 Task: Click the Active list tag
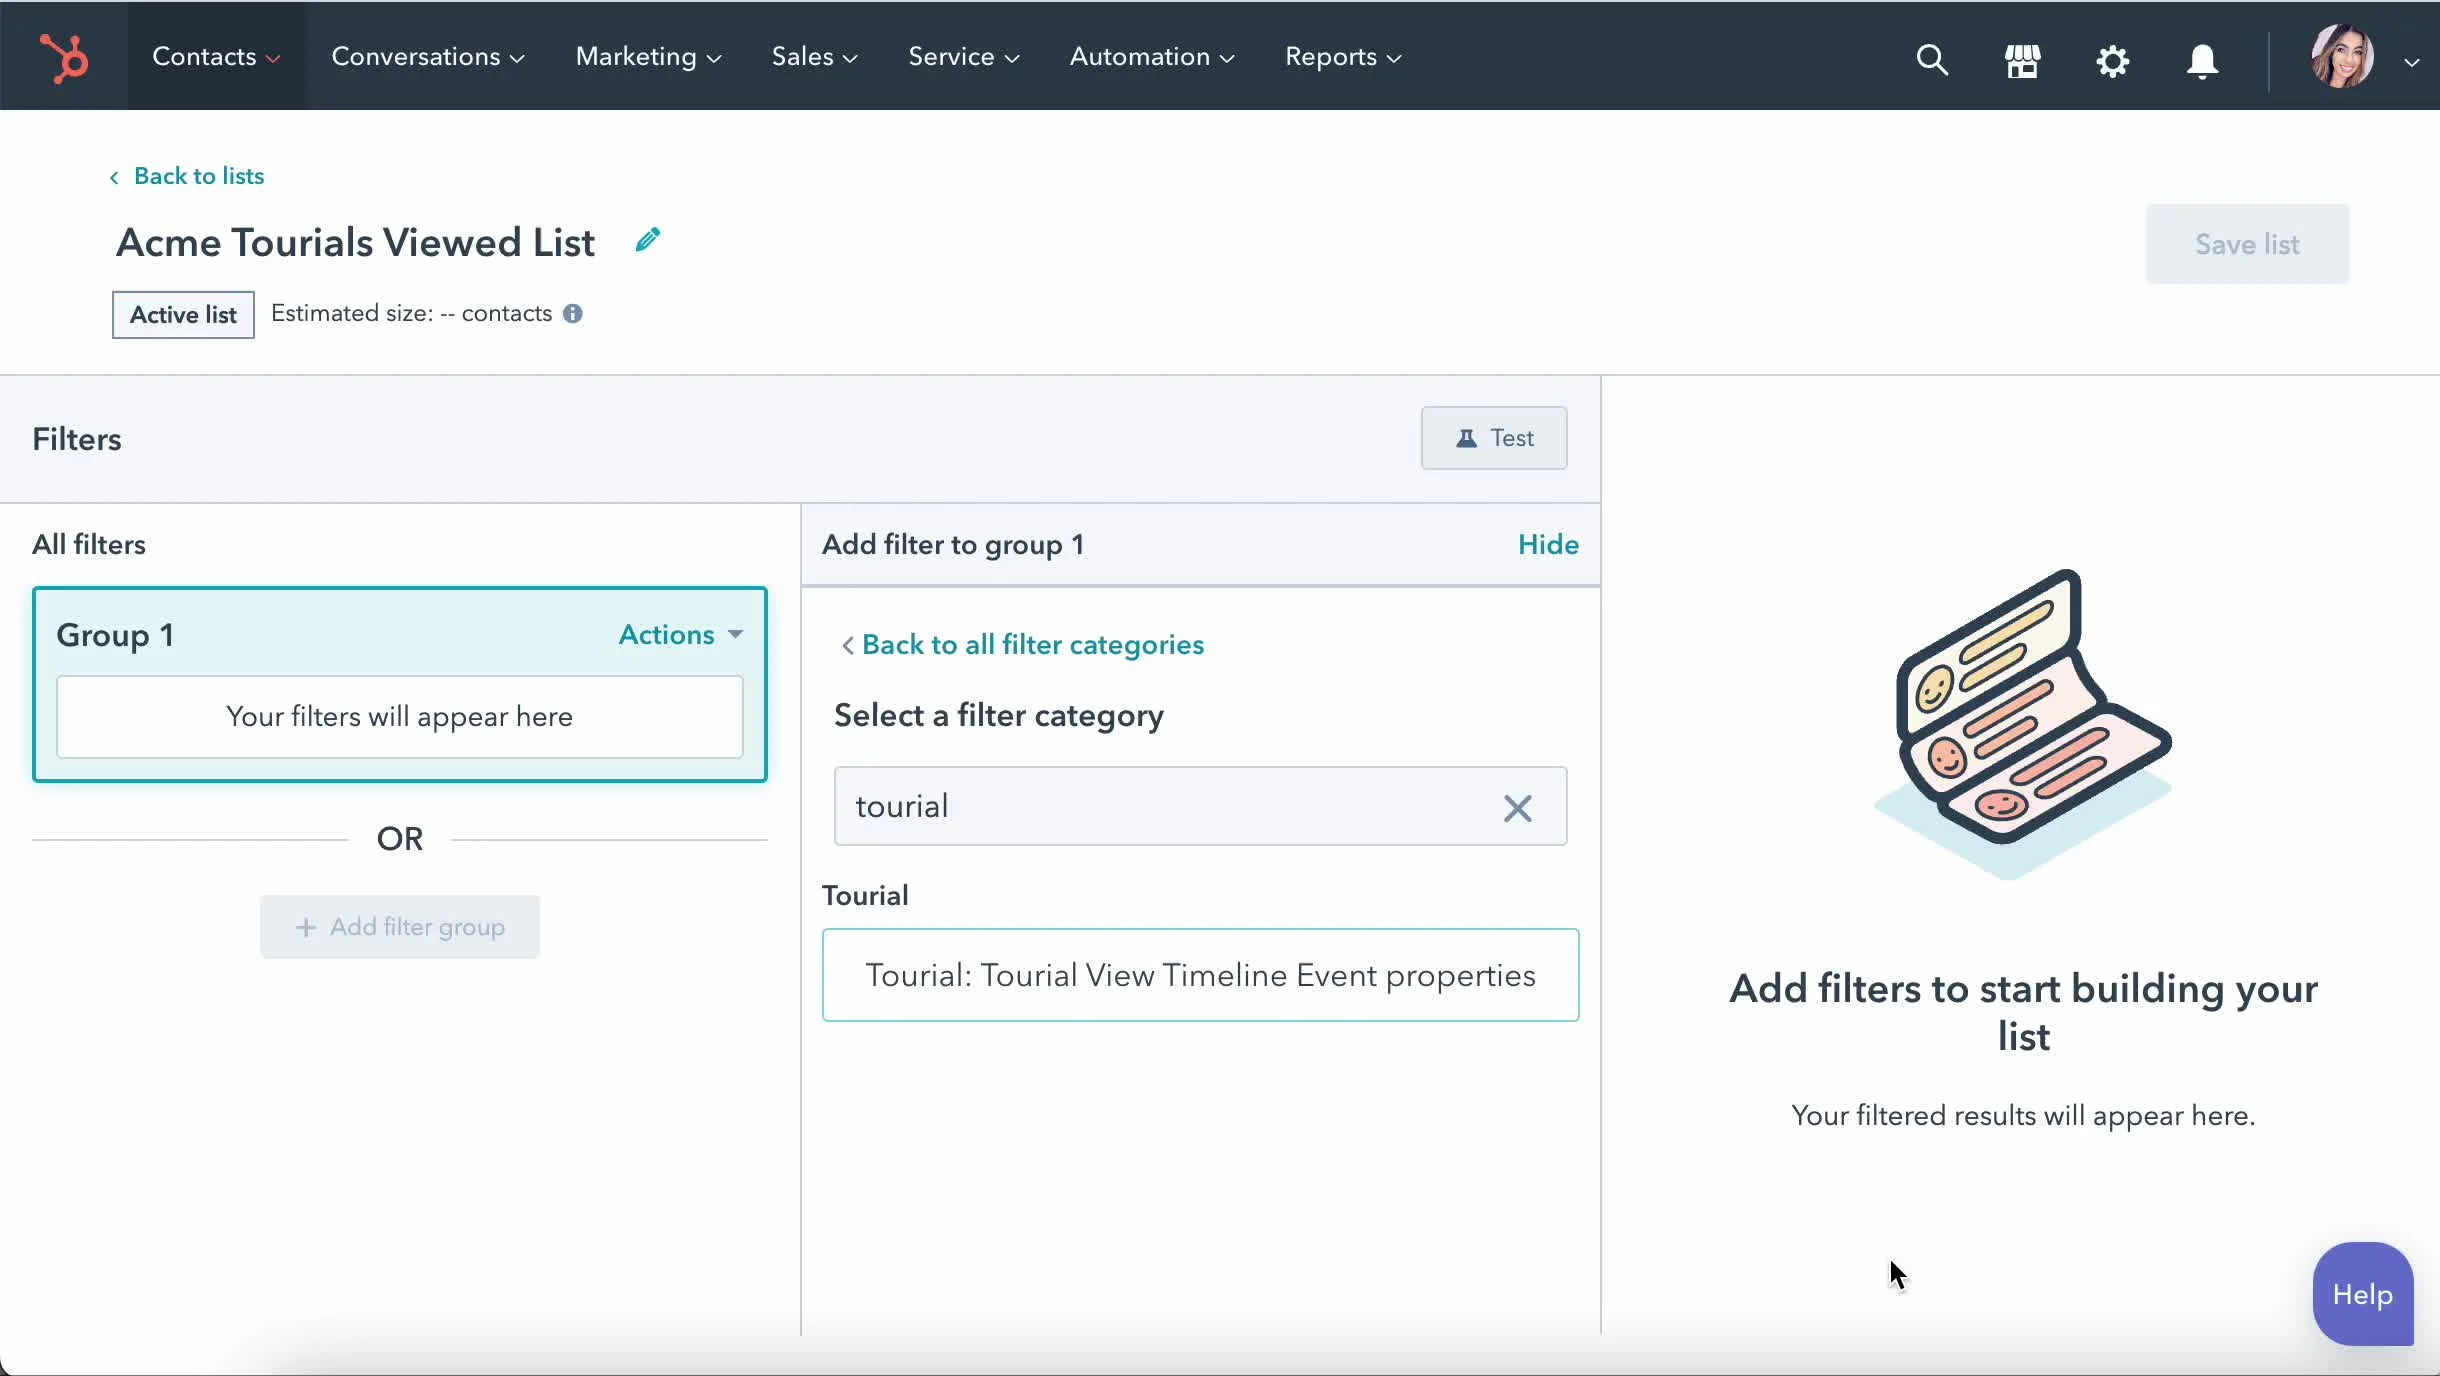[x=183, y=315]
